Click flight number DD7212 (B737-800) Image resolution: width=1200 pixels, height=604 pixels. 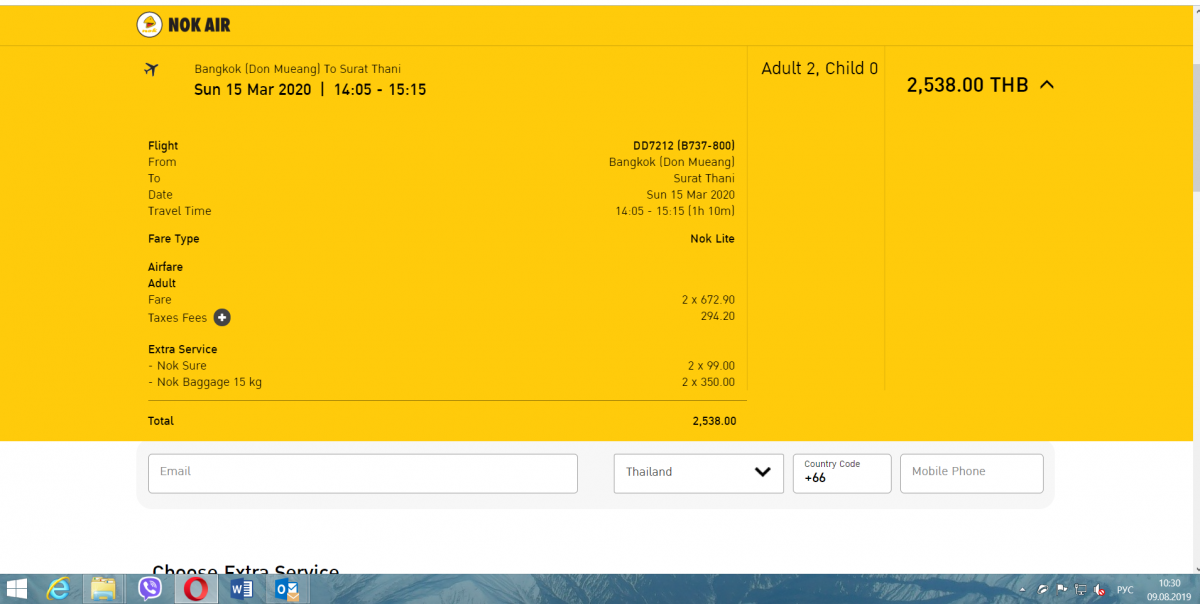[684, 146]
